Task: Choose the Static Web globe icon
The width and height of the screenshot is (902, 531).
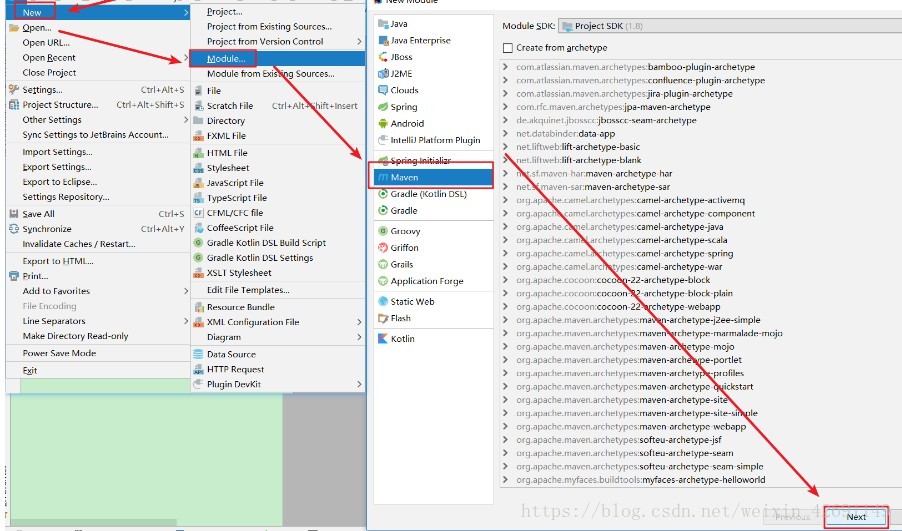Action: pyautogui.click(x=383, y=301)
